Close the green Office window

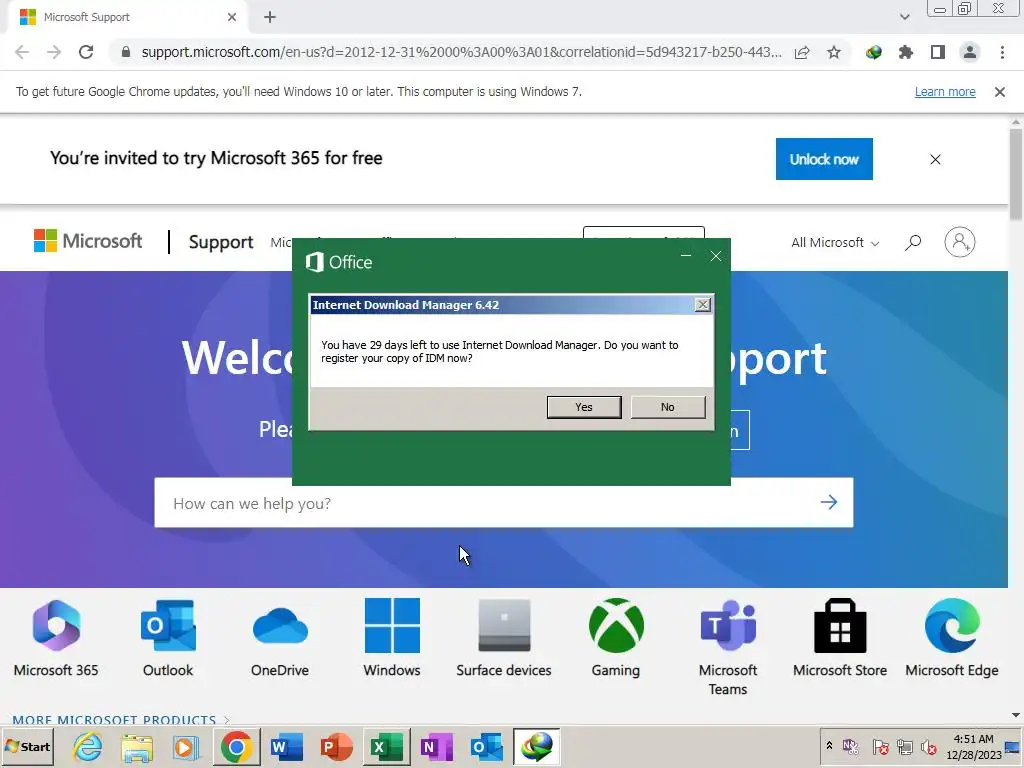pyautogui.click(x=716, y=256)
